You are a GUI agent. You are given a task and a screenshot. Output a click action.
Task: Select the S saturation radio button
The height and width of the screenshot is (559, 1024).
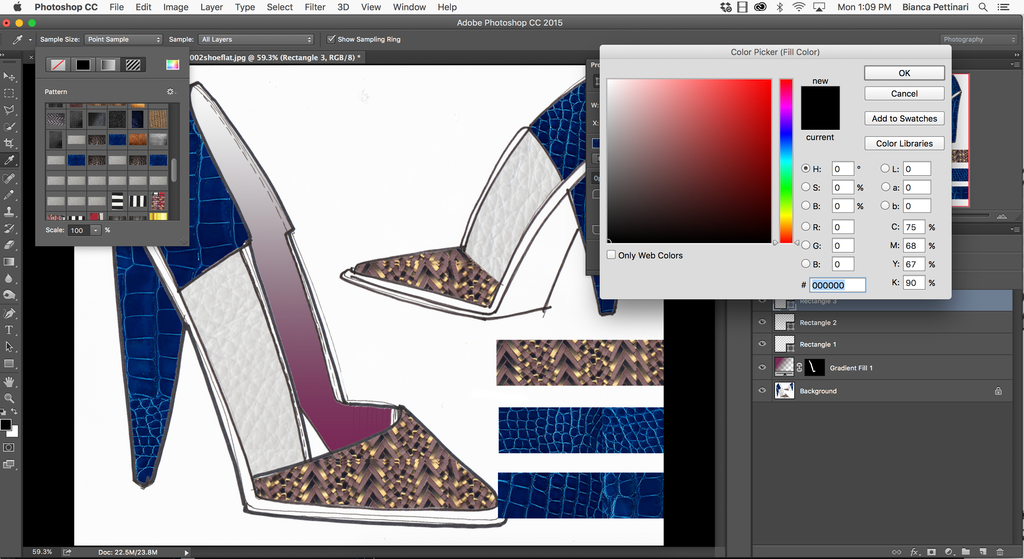click(x=806, y=187)
